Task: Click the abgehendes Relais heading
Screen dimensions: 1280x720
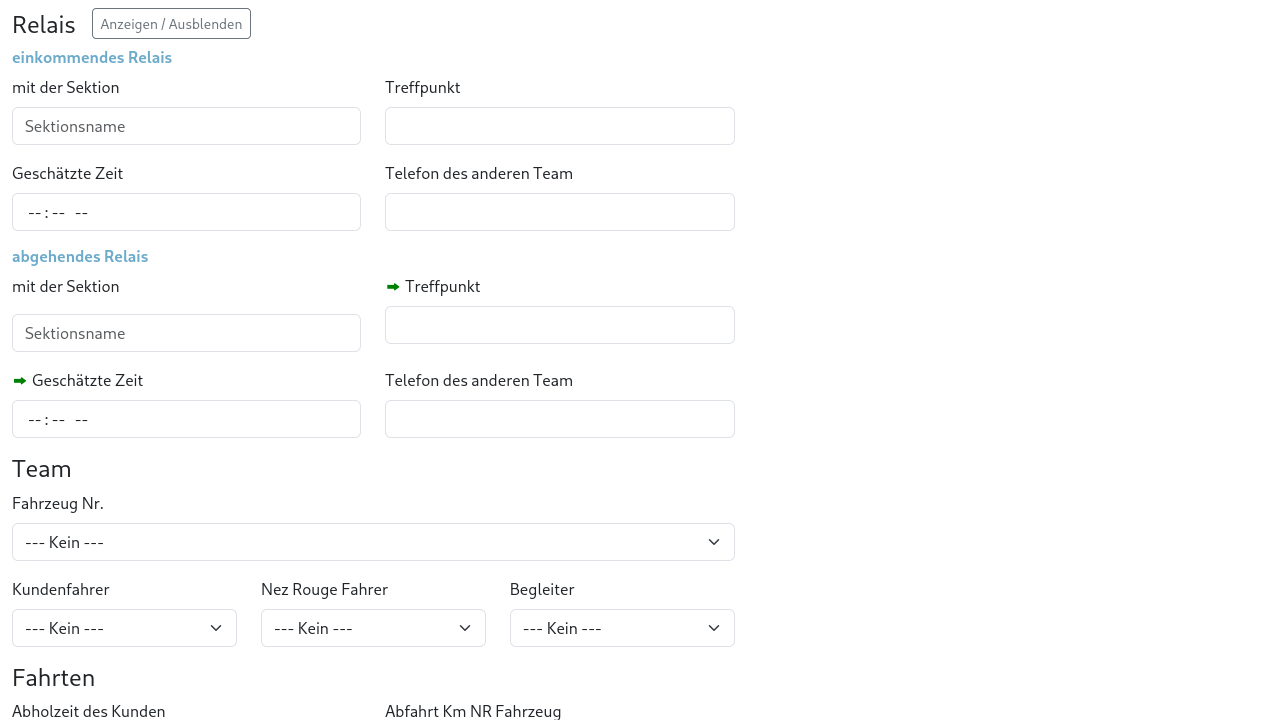Action: (x=80, y=257)
